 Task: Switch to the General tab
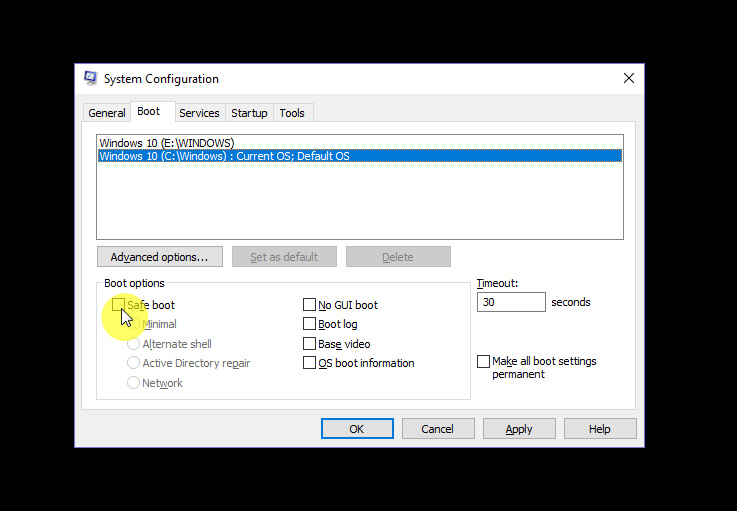pos(107,113)
